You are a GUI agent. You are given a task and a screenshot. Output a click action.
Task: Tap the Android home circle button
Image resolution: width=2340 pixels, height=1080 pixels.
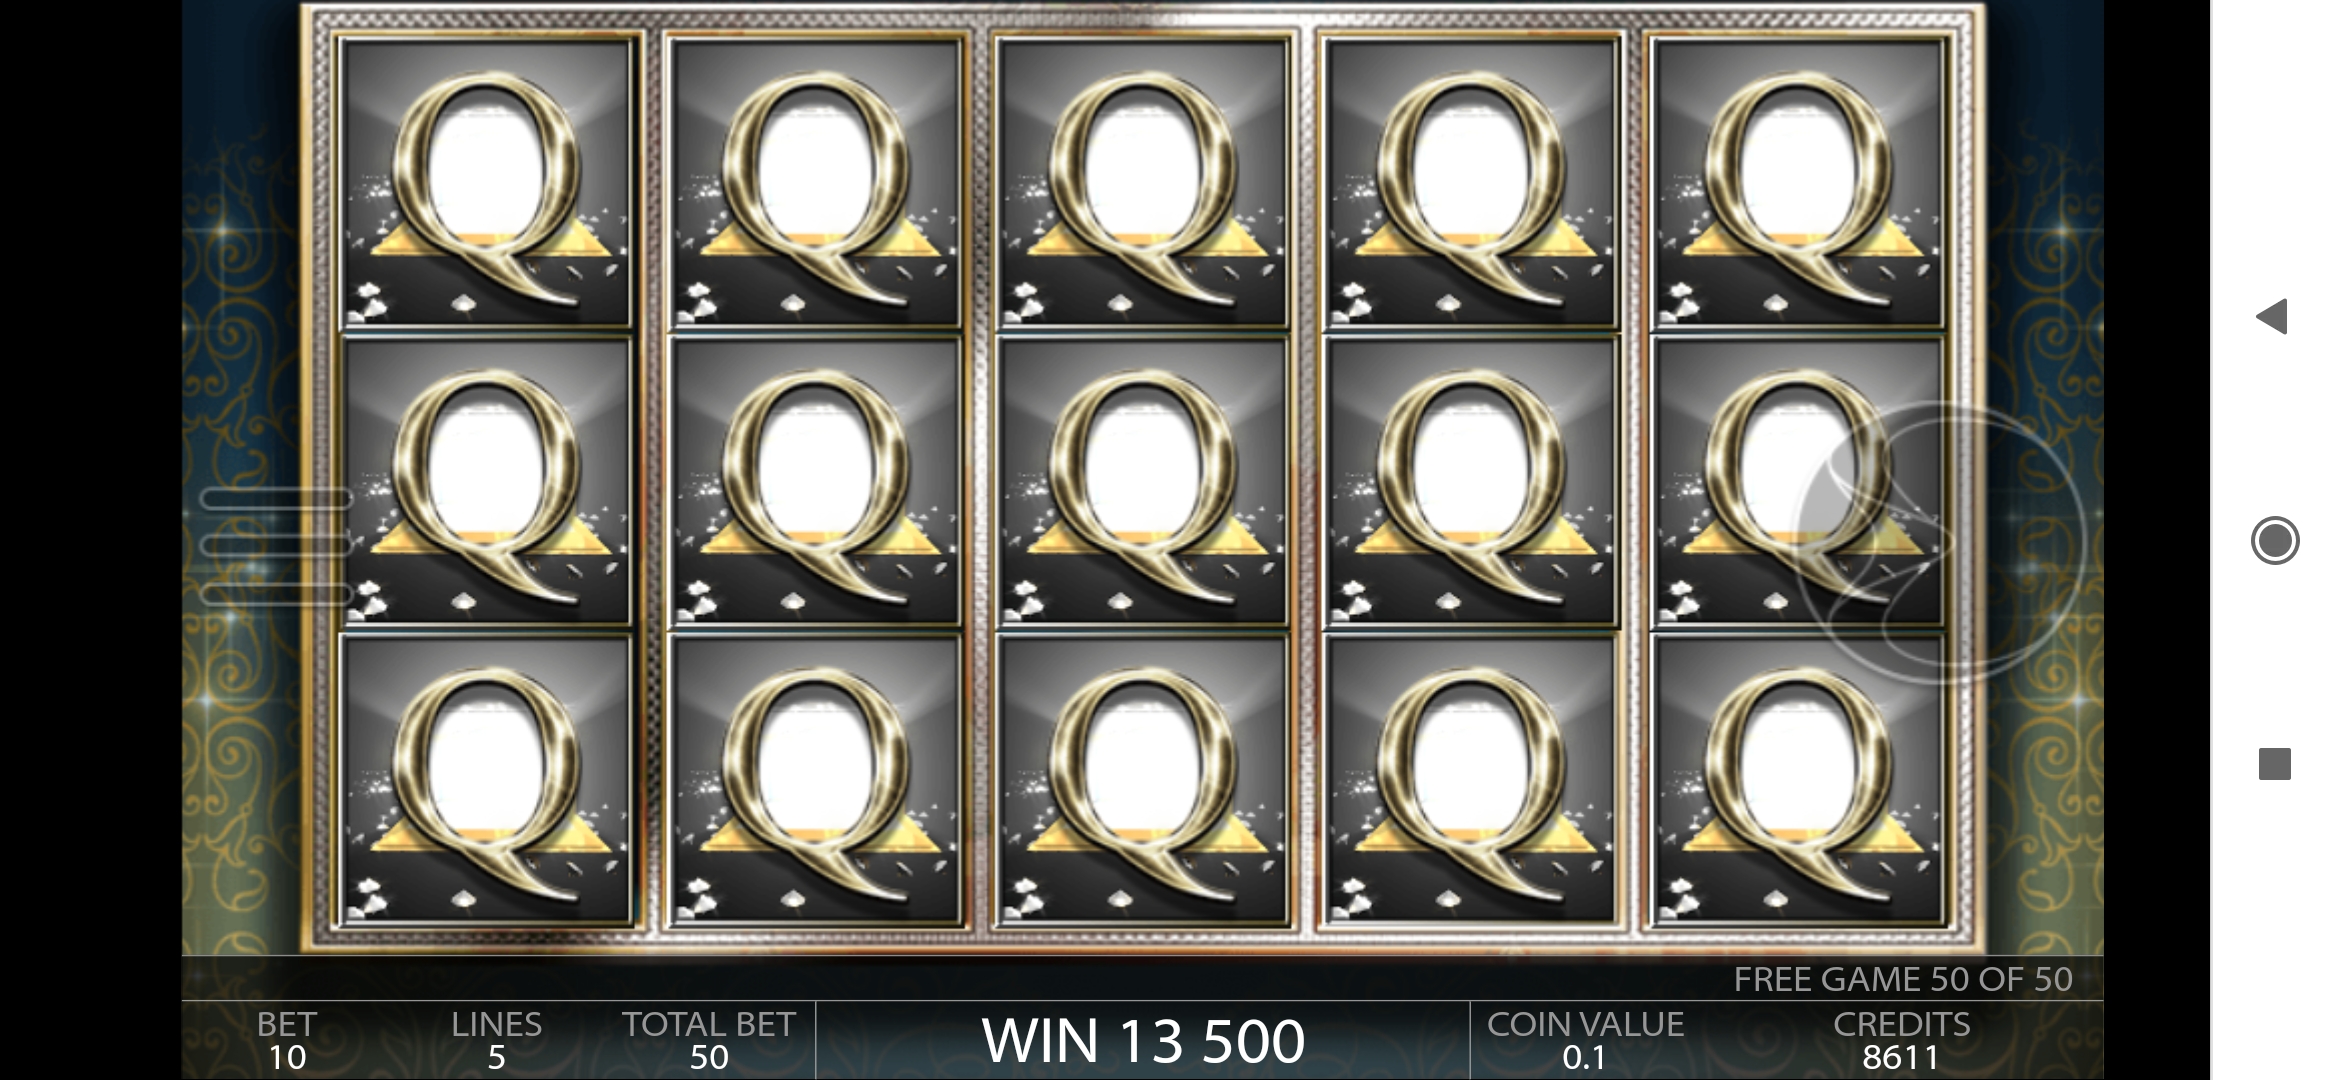[x=2275, y=541]
